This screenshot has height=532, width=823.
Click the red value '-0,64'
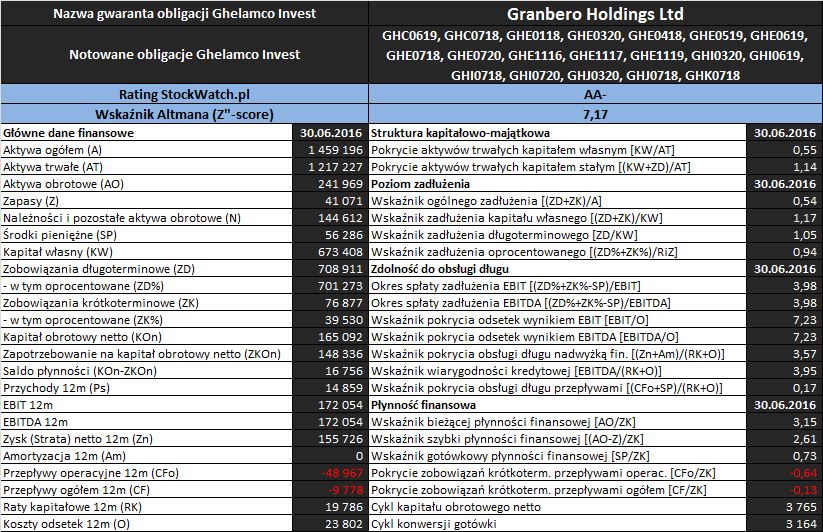tap(803, 473)
